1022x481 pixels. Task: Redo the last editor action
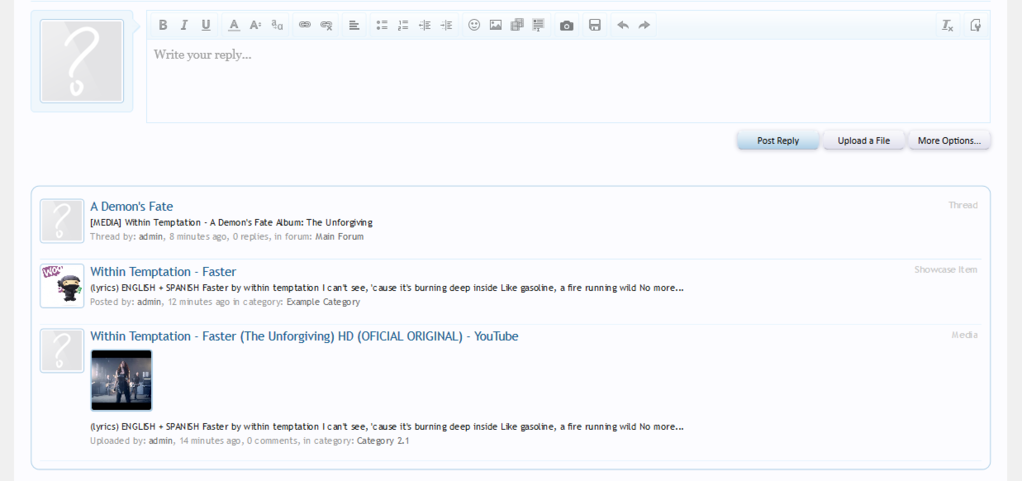click(x=644, y=25)
